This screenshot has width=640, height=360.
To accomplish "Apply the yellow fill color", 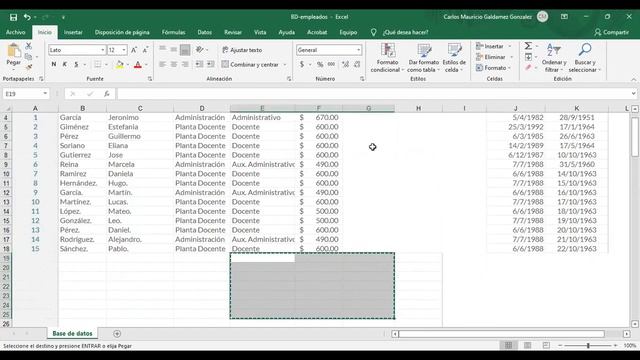I will 119,64.
